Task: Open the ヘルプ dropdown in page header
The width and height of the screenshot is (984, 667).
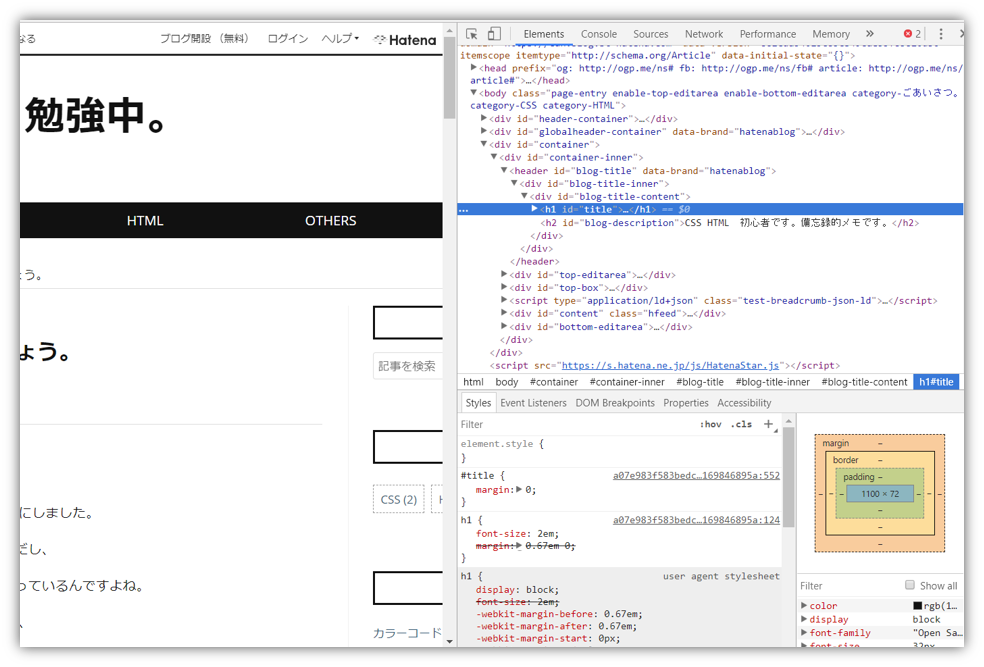Action: [340, 39]
